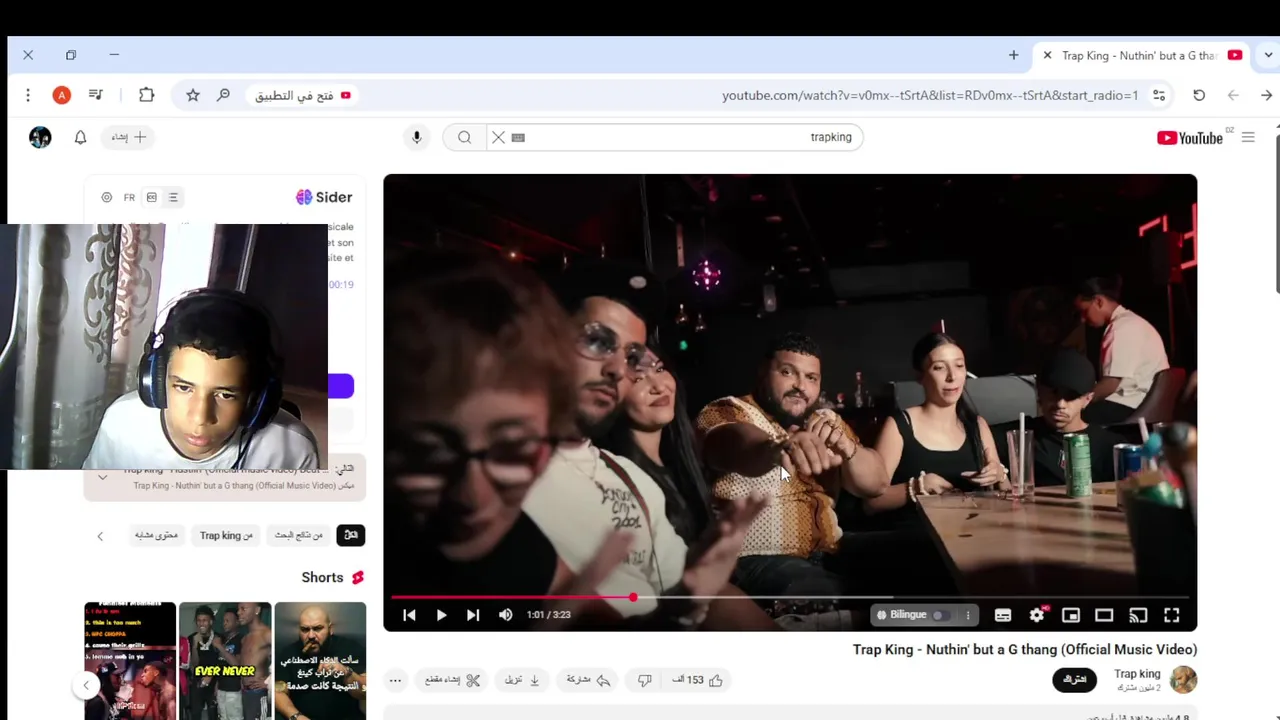The image size is (1280, 720).
Task: Click the page vertical scrollbar
Action: click(1276, 213)
